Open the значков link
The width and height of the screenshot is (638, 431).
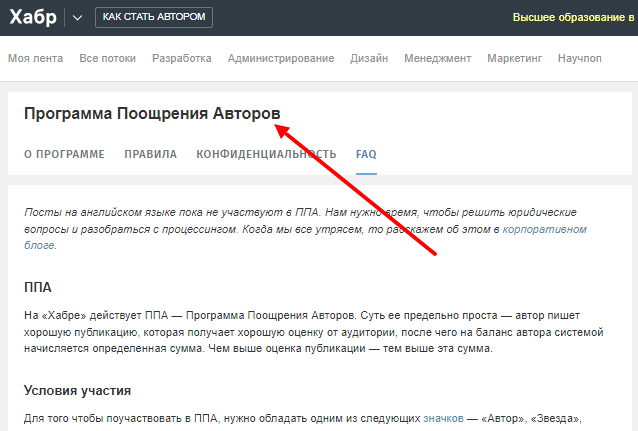444,418
